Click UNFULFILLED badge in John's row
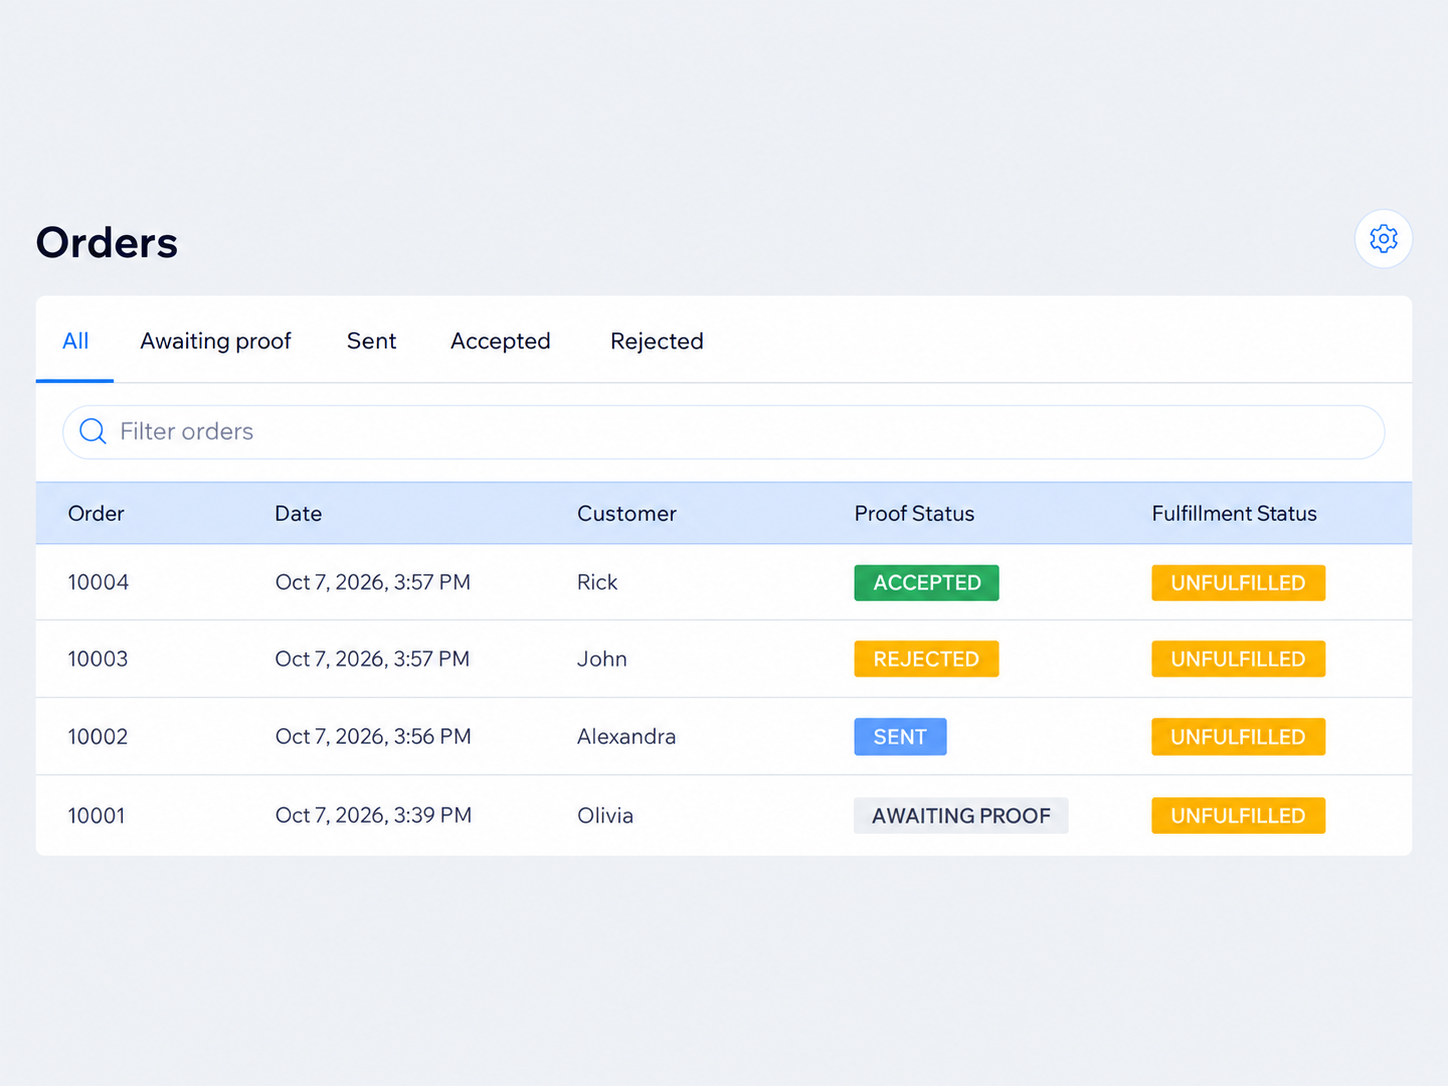1448x1086 pixels. tap(1238, 659)
